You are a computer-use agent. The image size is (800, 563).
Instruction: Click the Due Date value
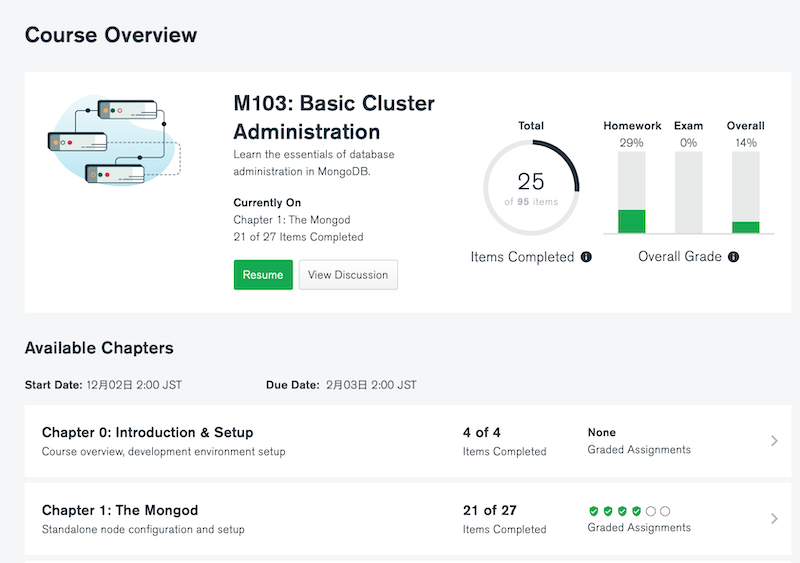coord(371,385)
